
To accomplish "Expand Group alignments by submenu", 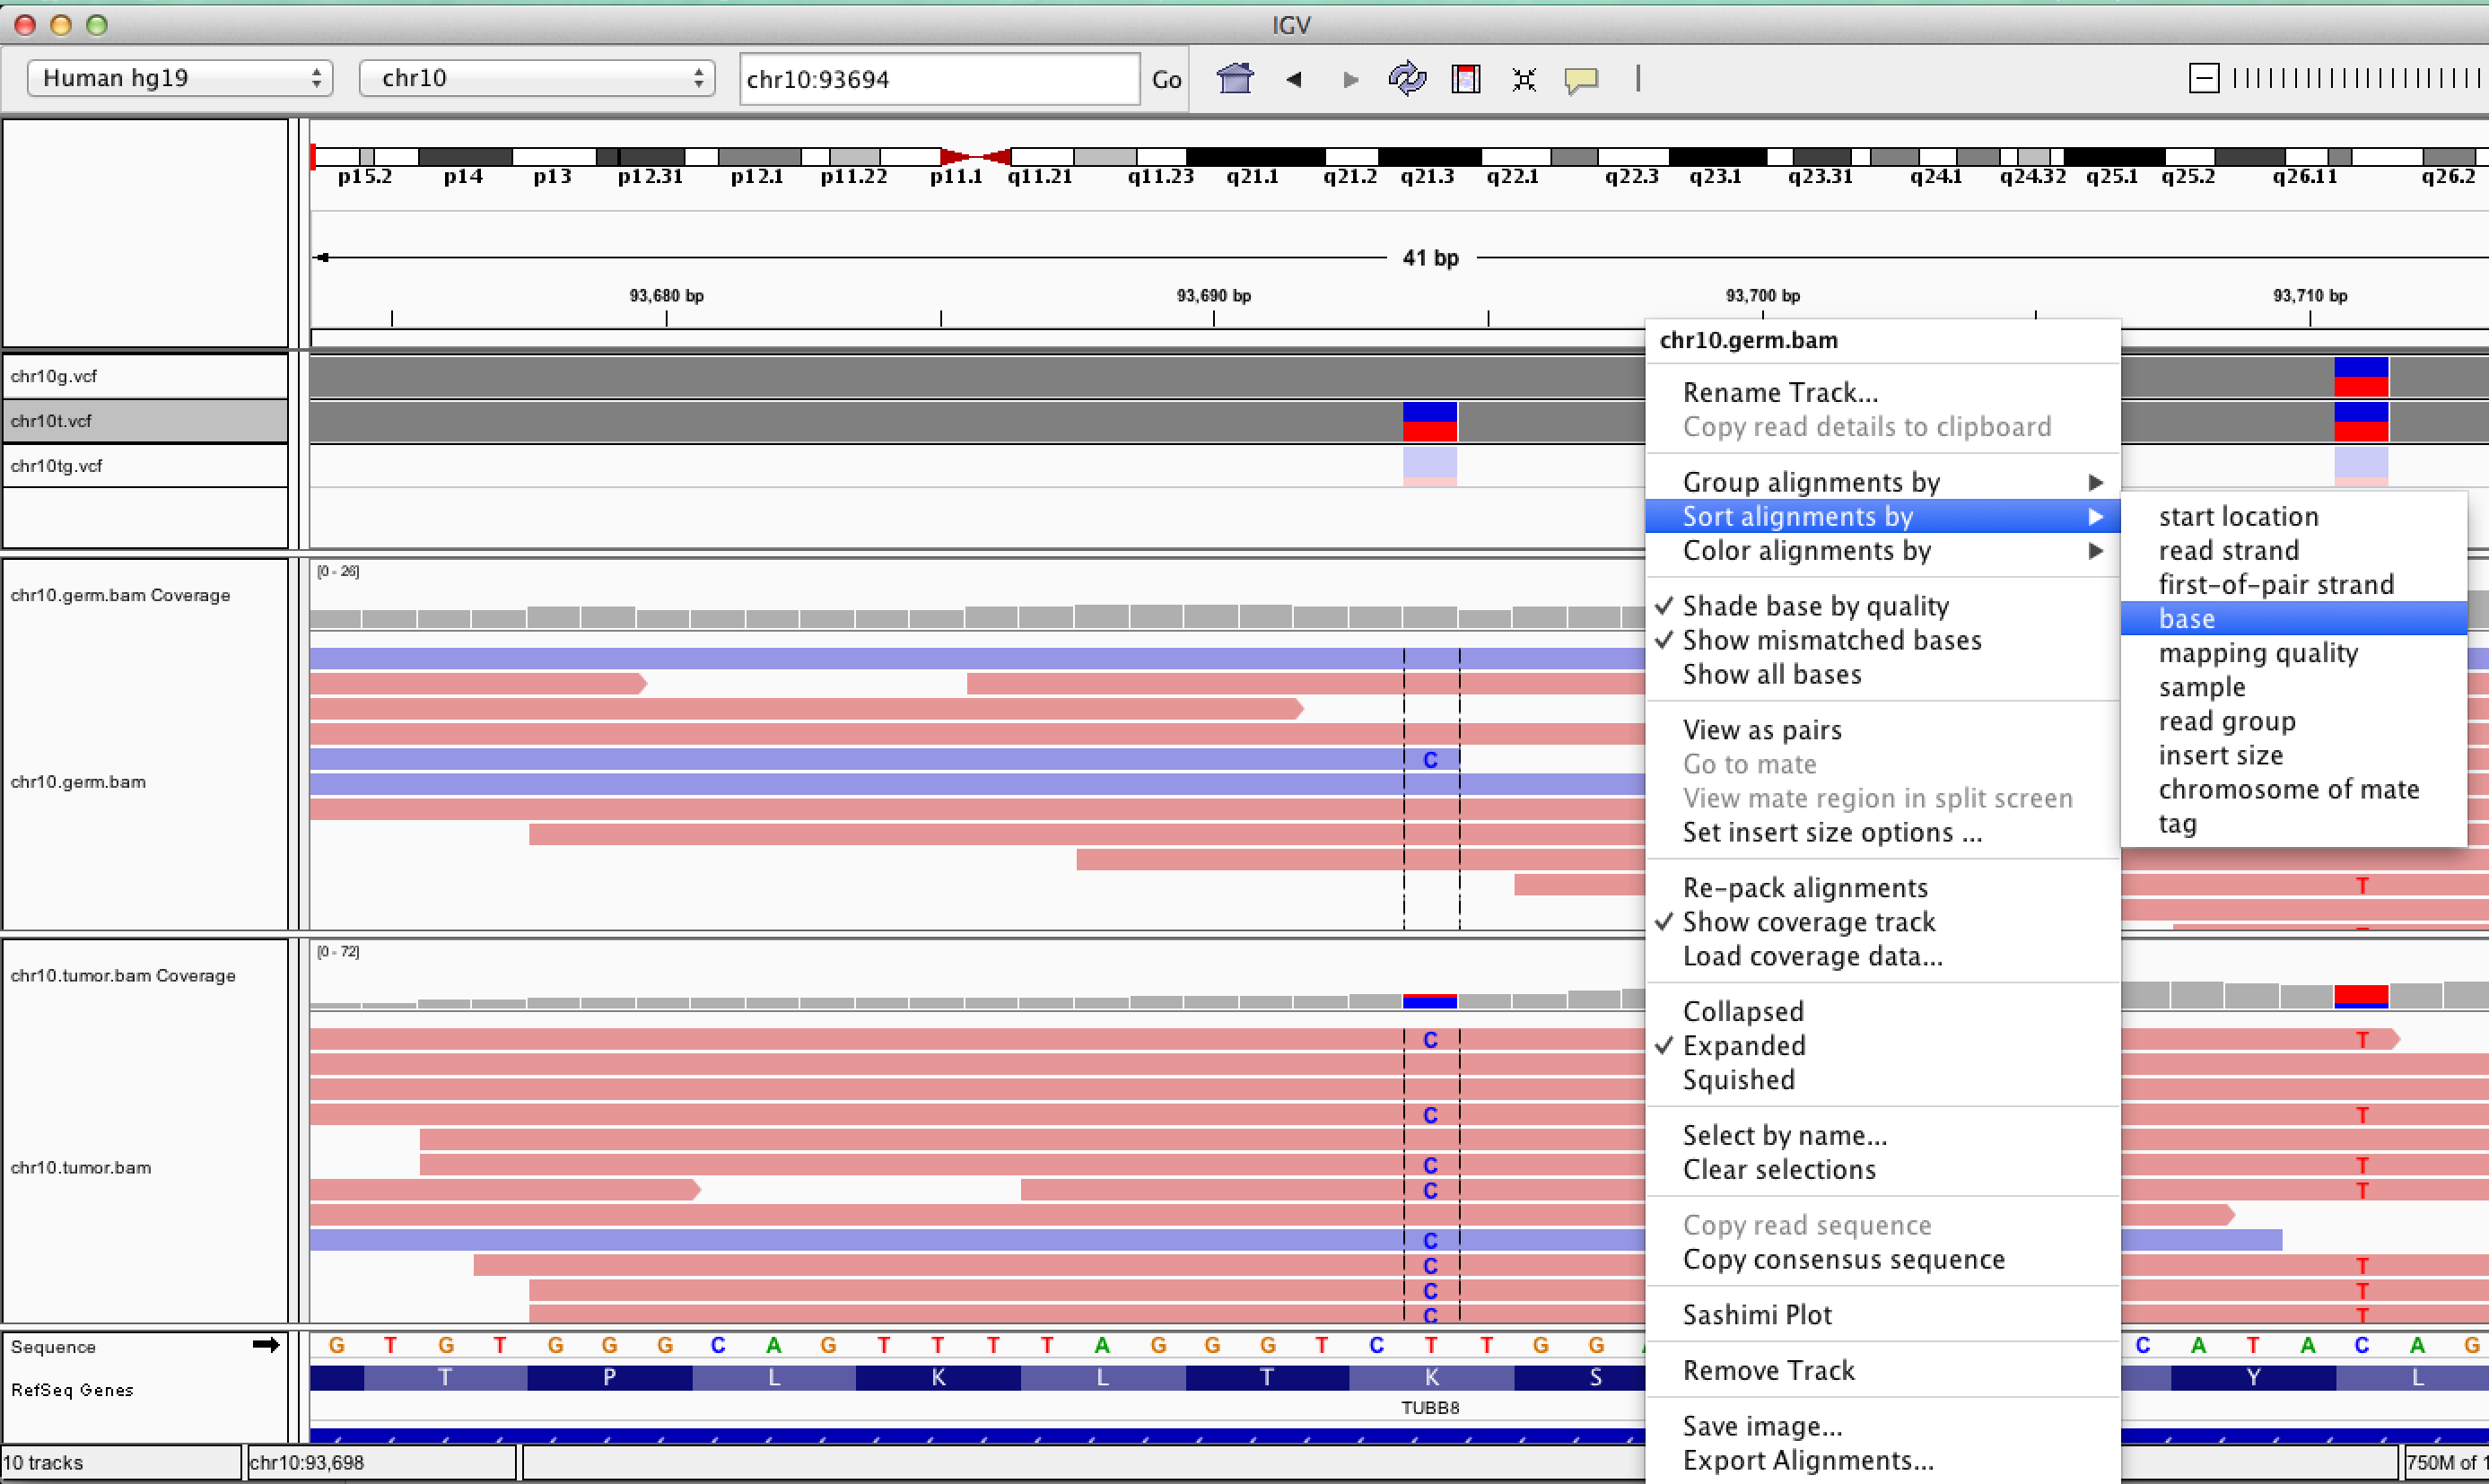I will [x=1882, y=482].
